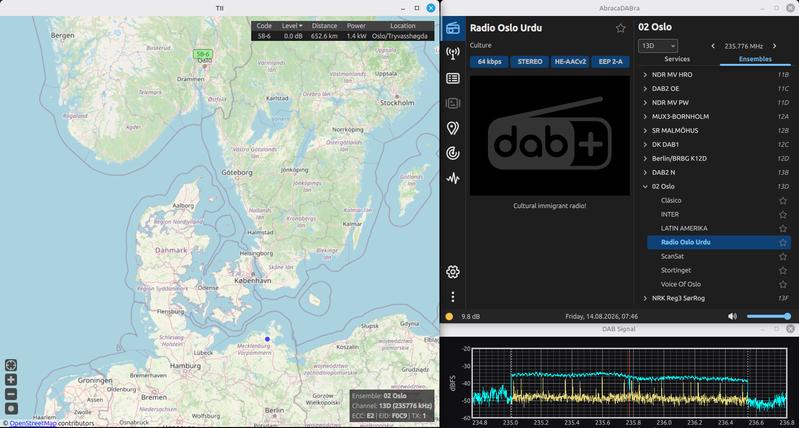Toggle favorite star for ScanSat
Image resolution: width=799 pixels, height=428 pixels.
[x=783, y=256]
